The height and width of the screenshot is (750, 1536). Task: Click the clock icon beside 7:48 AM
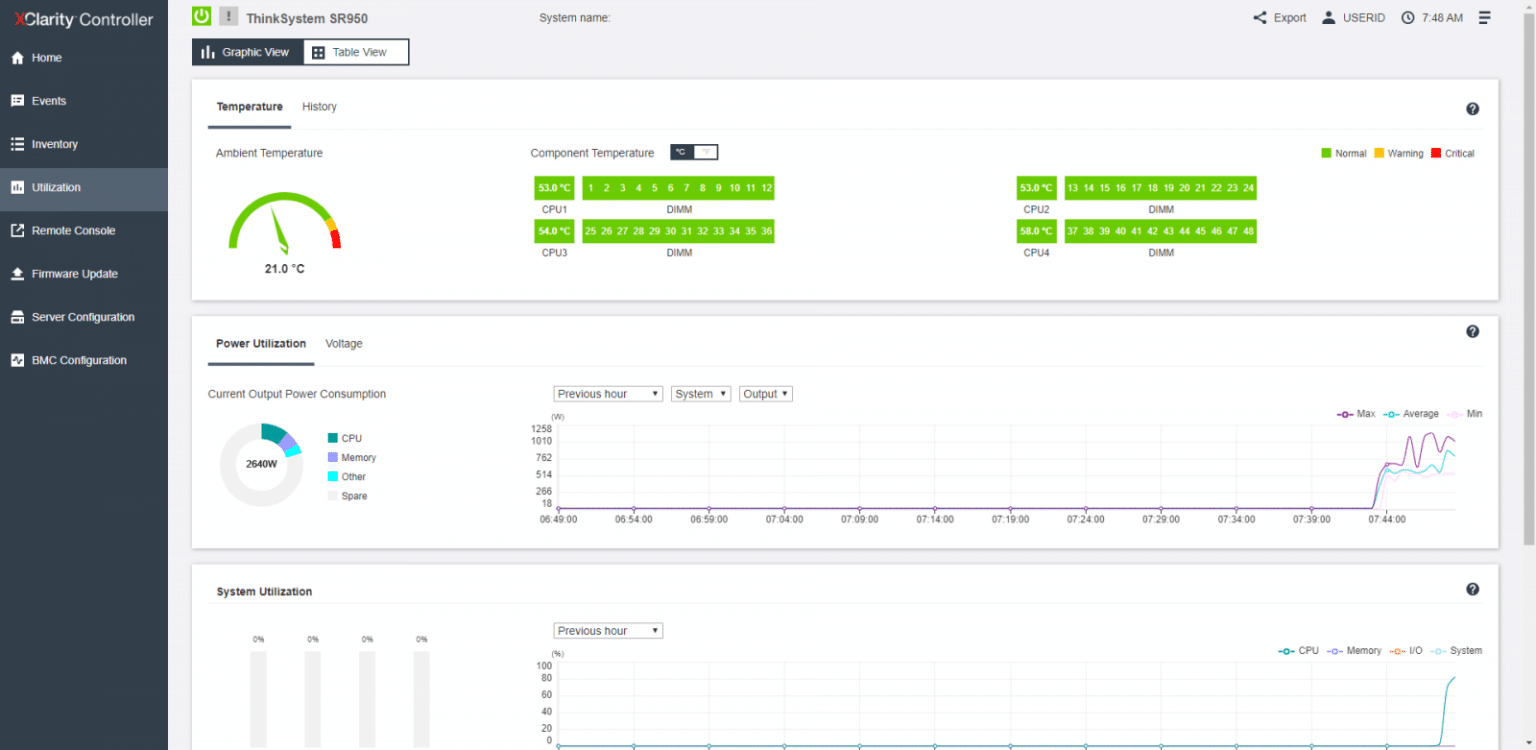1408,18
